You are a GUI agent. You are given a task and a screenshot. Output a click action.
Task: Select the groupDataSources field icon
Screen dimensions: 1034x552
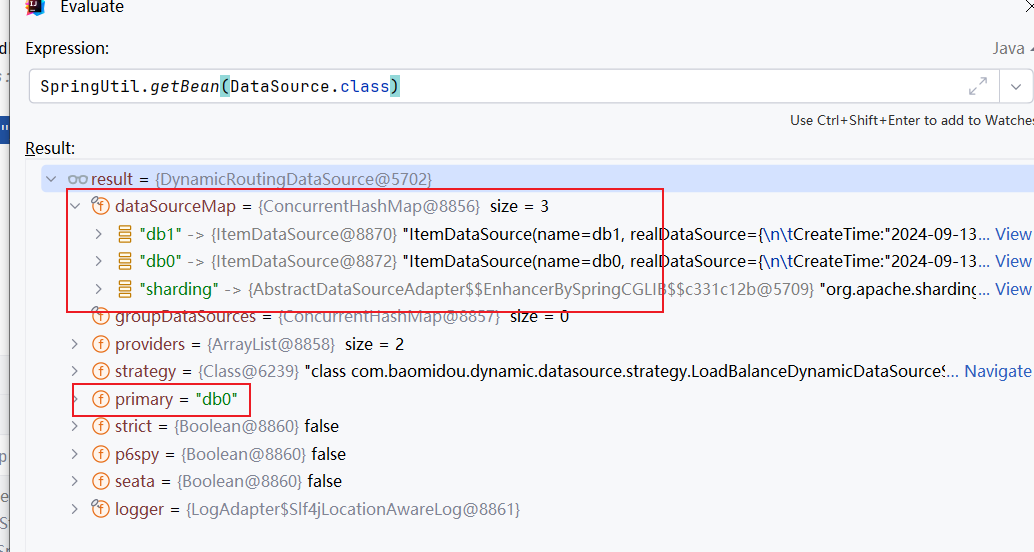(x=100, y=317)
